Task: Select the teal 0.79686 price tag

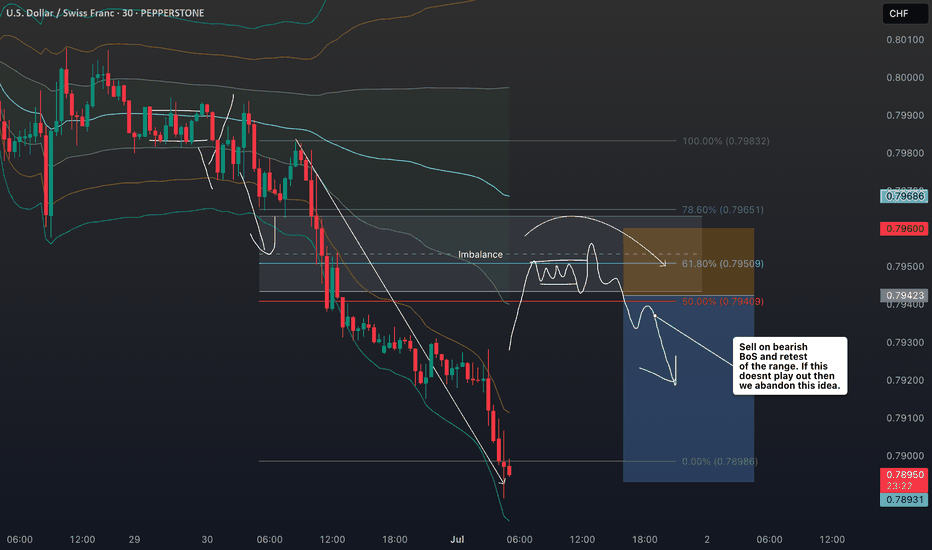Action: click(904, 196)
